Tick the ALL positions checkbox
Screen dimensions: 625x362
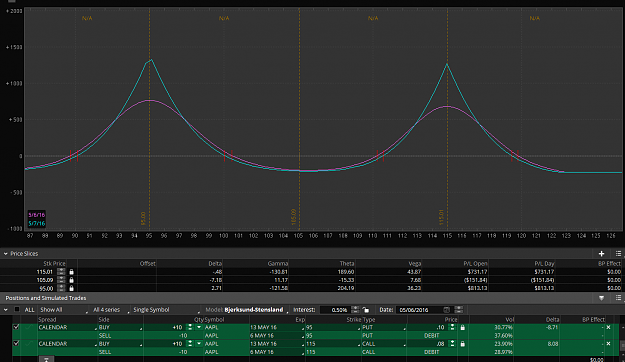(x=17, y=309)
